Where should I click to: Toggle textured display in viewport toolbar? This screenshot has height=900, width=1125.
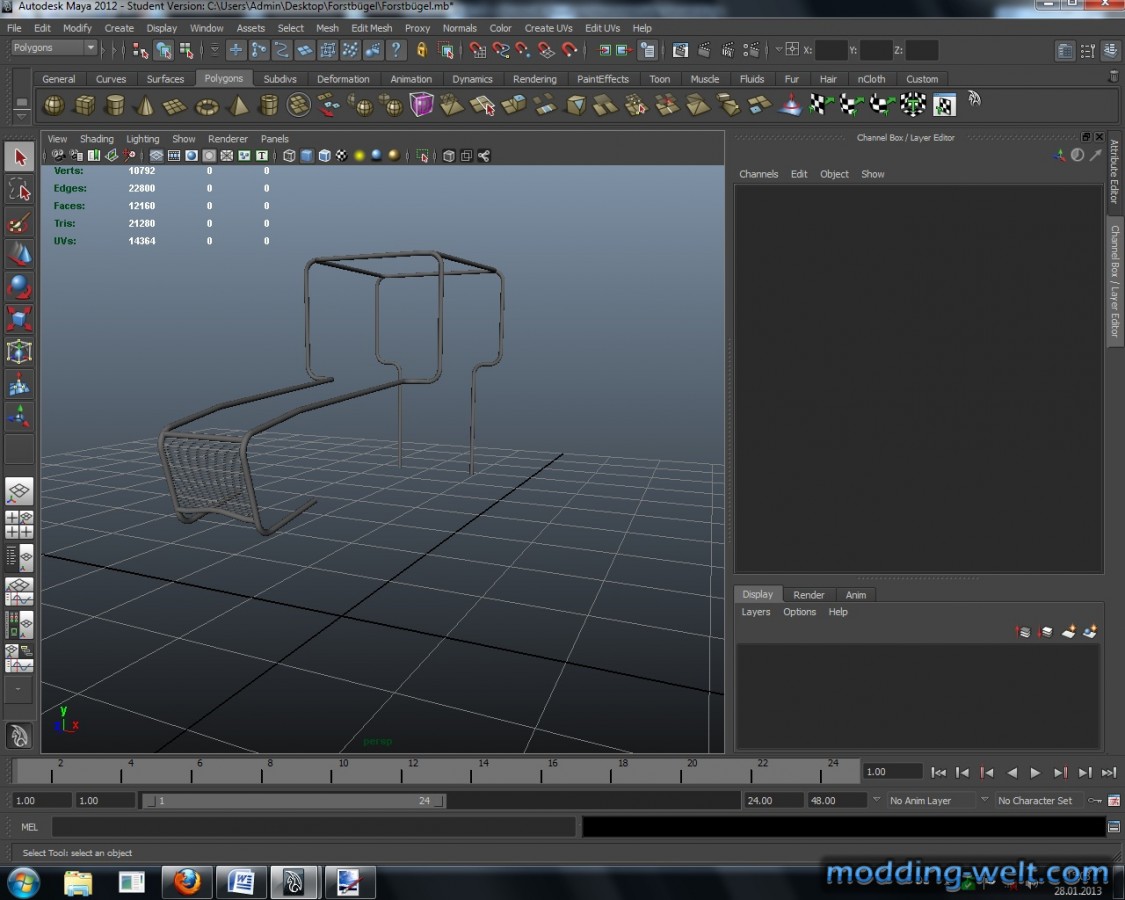point(342,156)
